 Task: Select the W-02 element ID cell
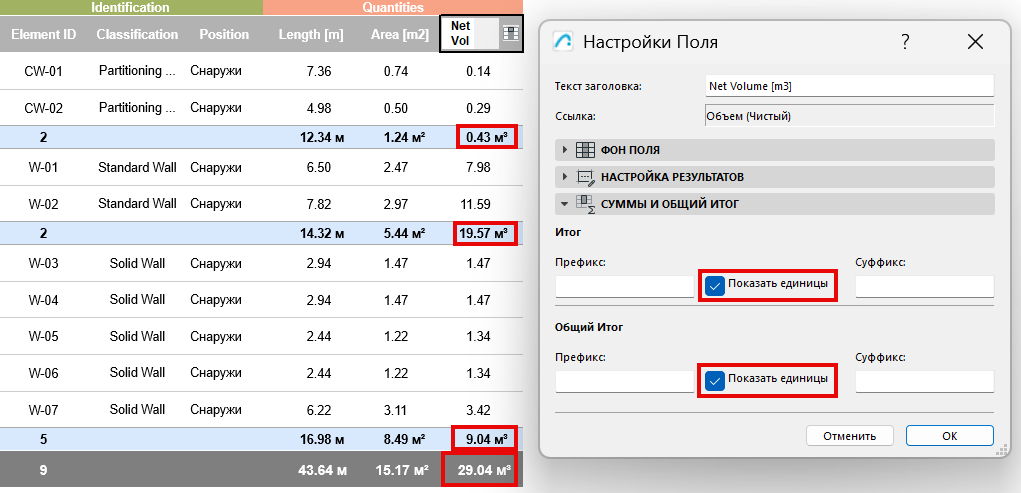(44, 204)
